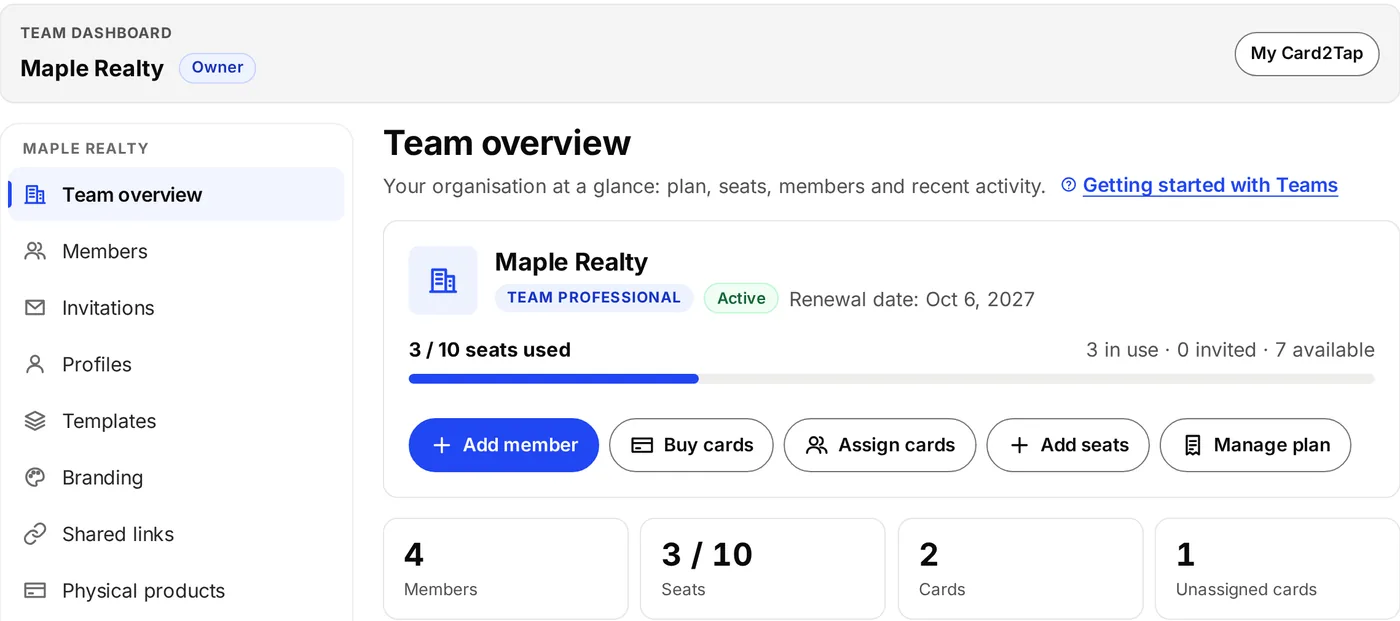1400x621 pixels.
Task: Click the receipt icon in Manage plan
Action: 1192,445
